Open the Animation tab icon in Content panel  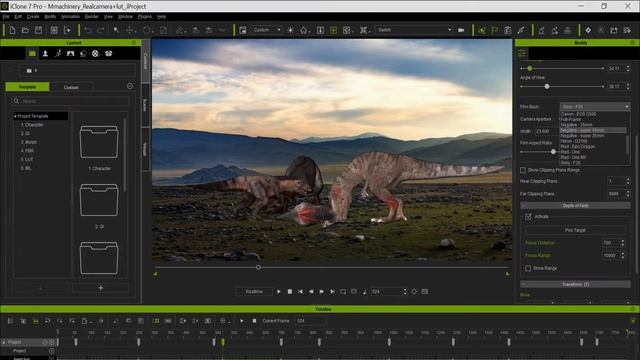point(58,53)
